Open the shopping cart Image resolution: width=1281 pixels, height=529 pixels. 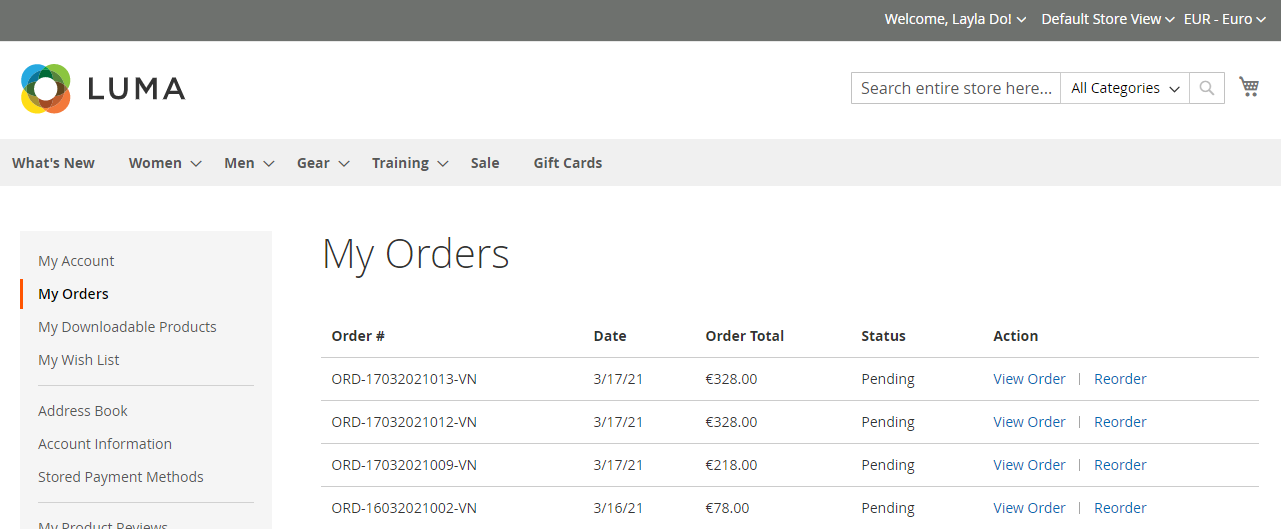[1248, 87]
